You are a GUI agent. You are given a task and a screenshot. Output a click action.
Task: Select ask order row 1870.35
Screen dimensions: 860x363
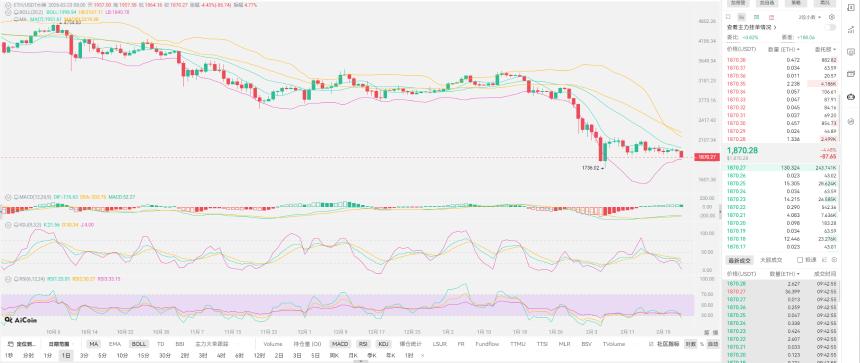point(782,84)
